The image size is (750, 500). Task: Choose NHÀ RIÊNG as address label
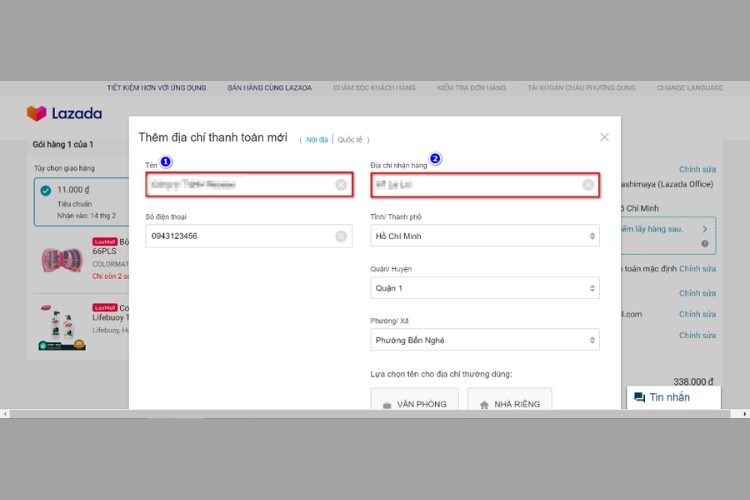(x=509, y=399)
